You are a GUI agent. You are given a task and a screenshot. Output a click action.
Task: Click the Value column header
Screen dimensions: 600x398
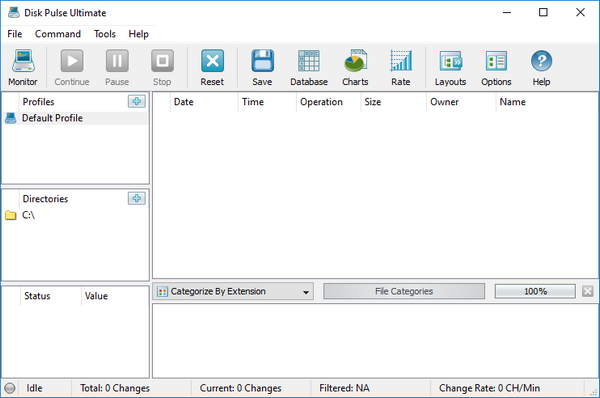tap(115, 296)
